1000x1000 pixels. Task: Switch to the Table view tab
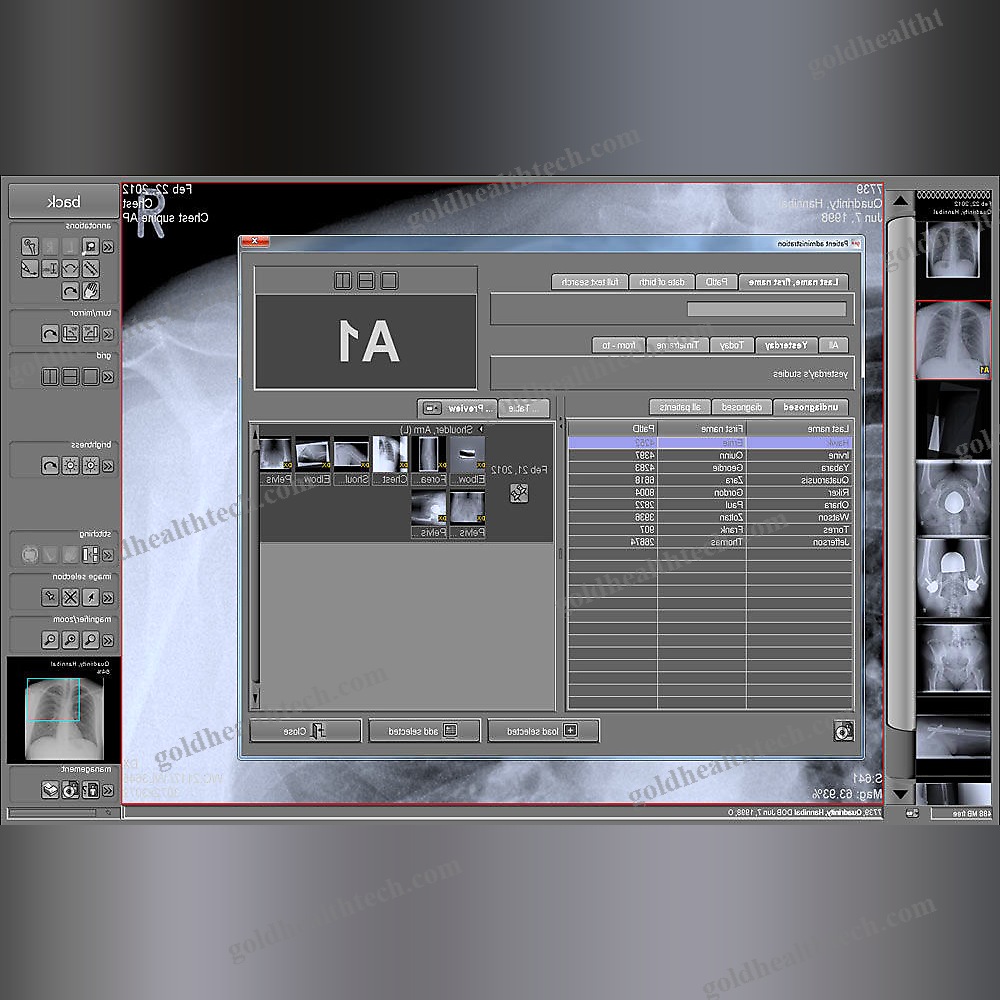[524, 408]
